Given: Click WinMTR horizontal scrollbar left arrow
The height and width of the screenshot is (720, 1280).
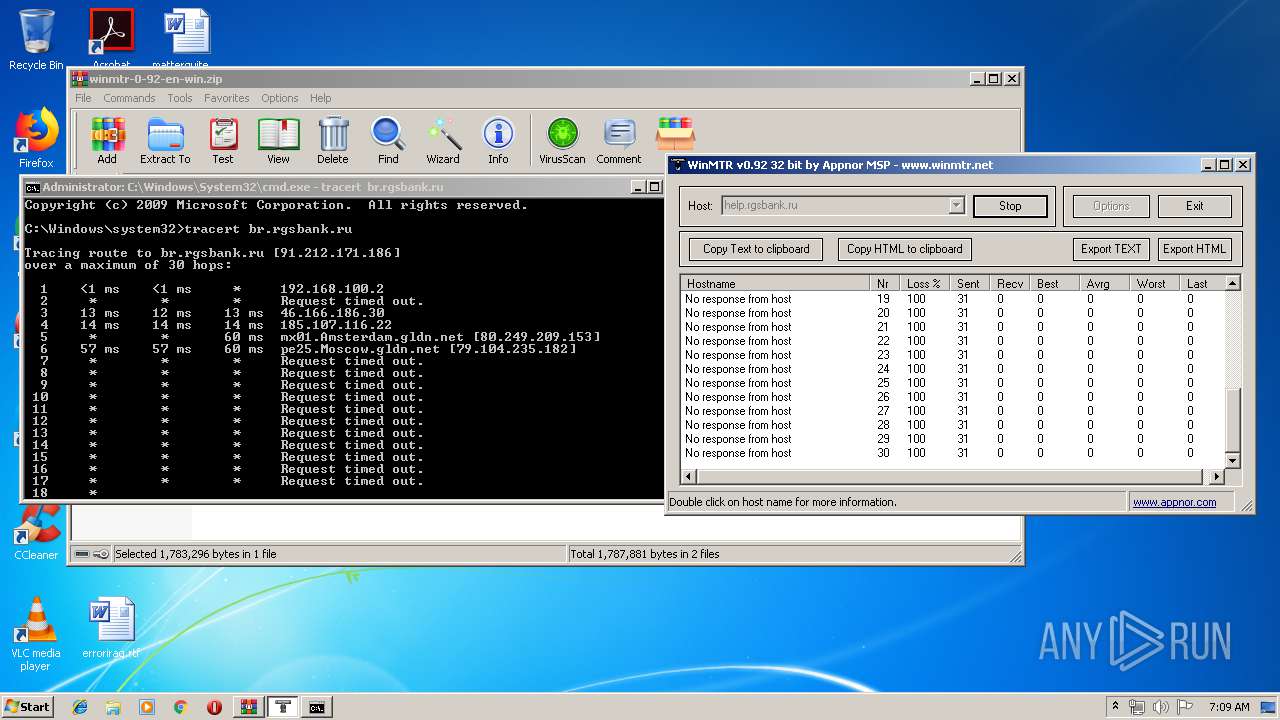Looking at the screenshot, I should (x=689, y=477).
